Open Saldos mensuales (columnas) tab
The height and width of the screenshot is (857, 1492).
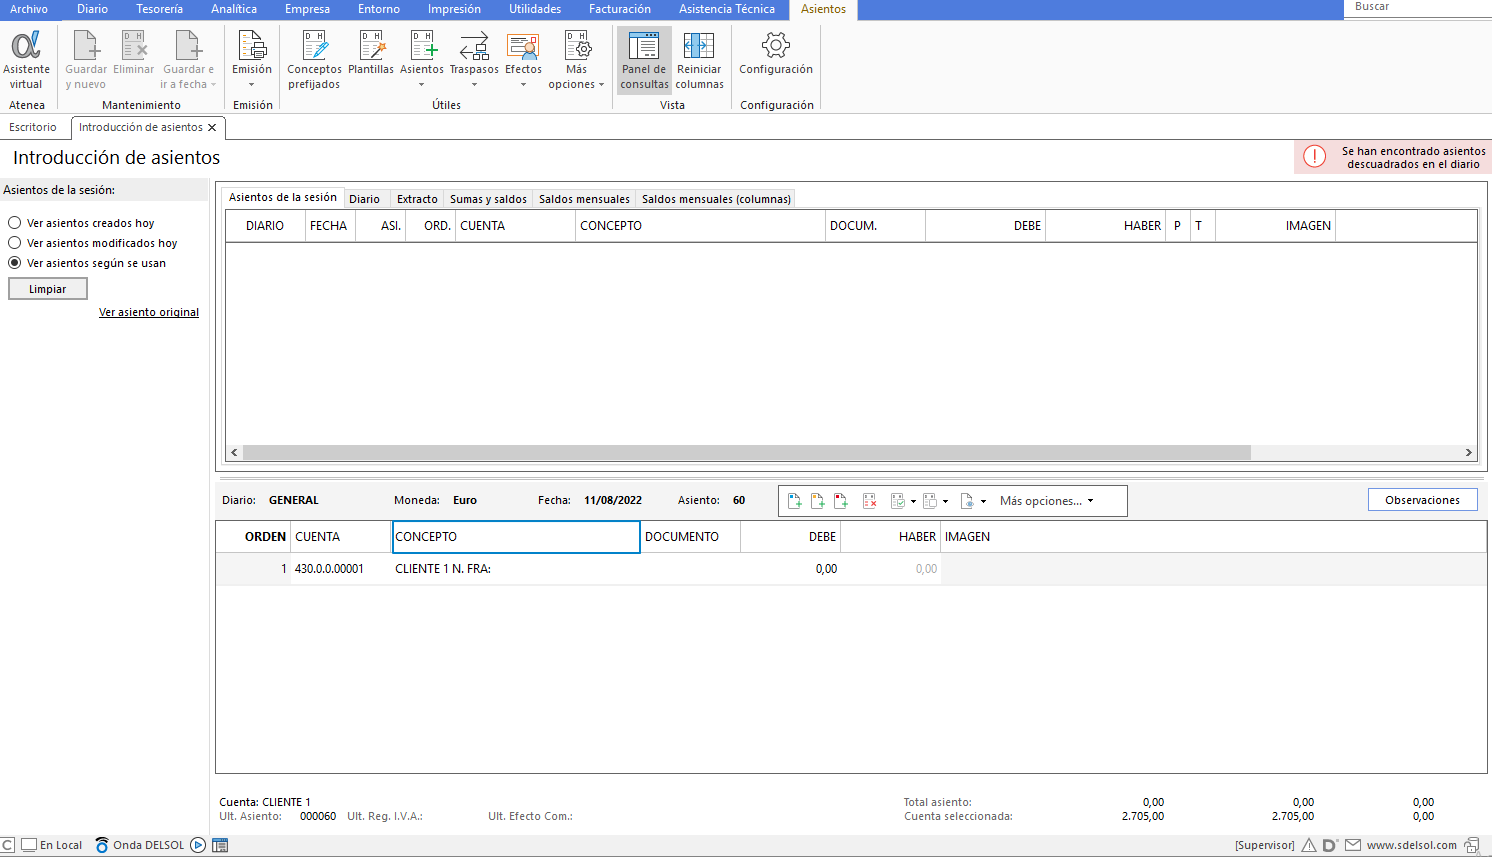pos(716,199)
